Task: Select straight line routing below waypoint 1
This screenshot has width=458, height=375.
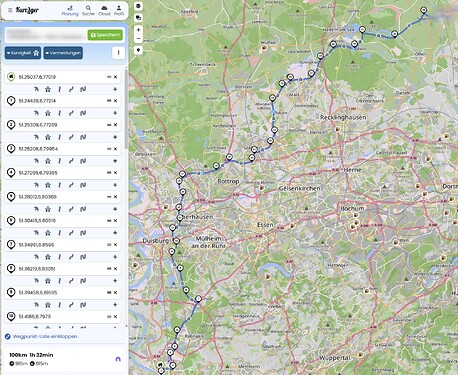Action: coord(59,113)
